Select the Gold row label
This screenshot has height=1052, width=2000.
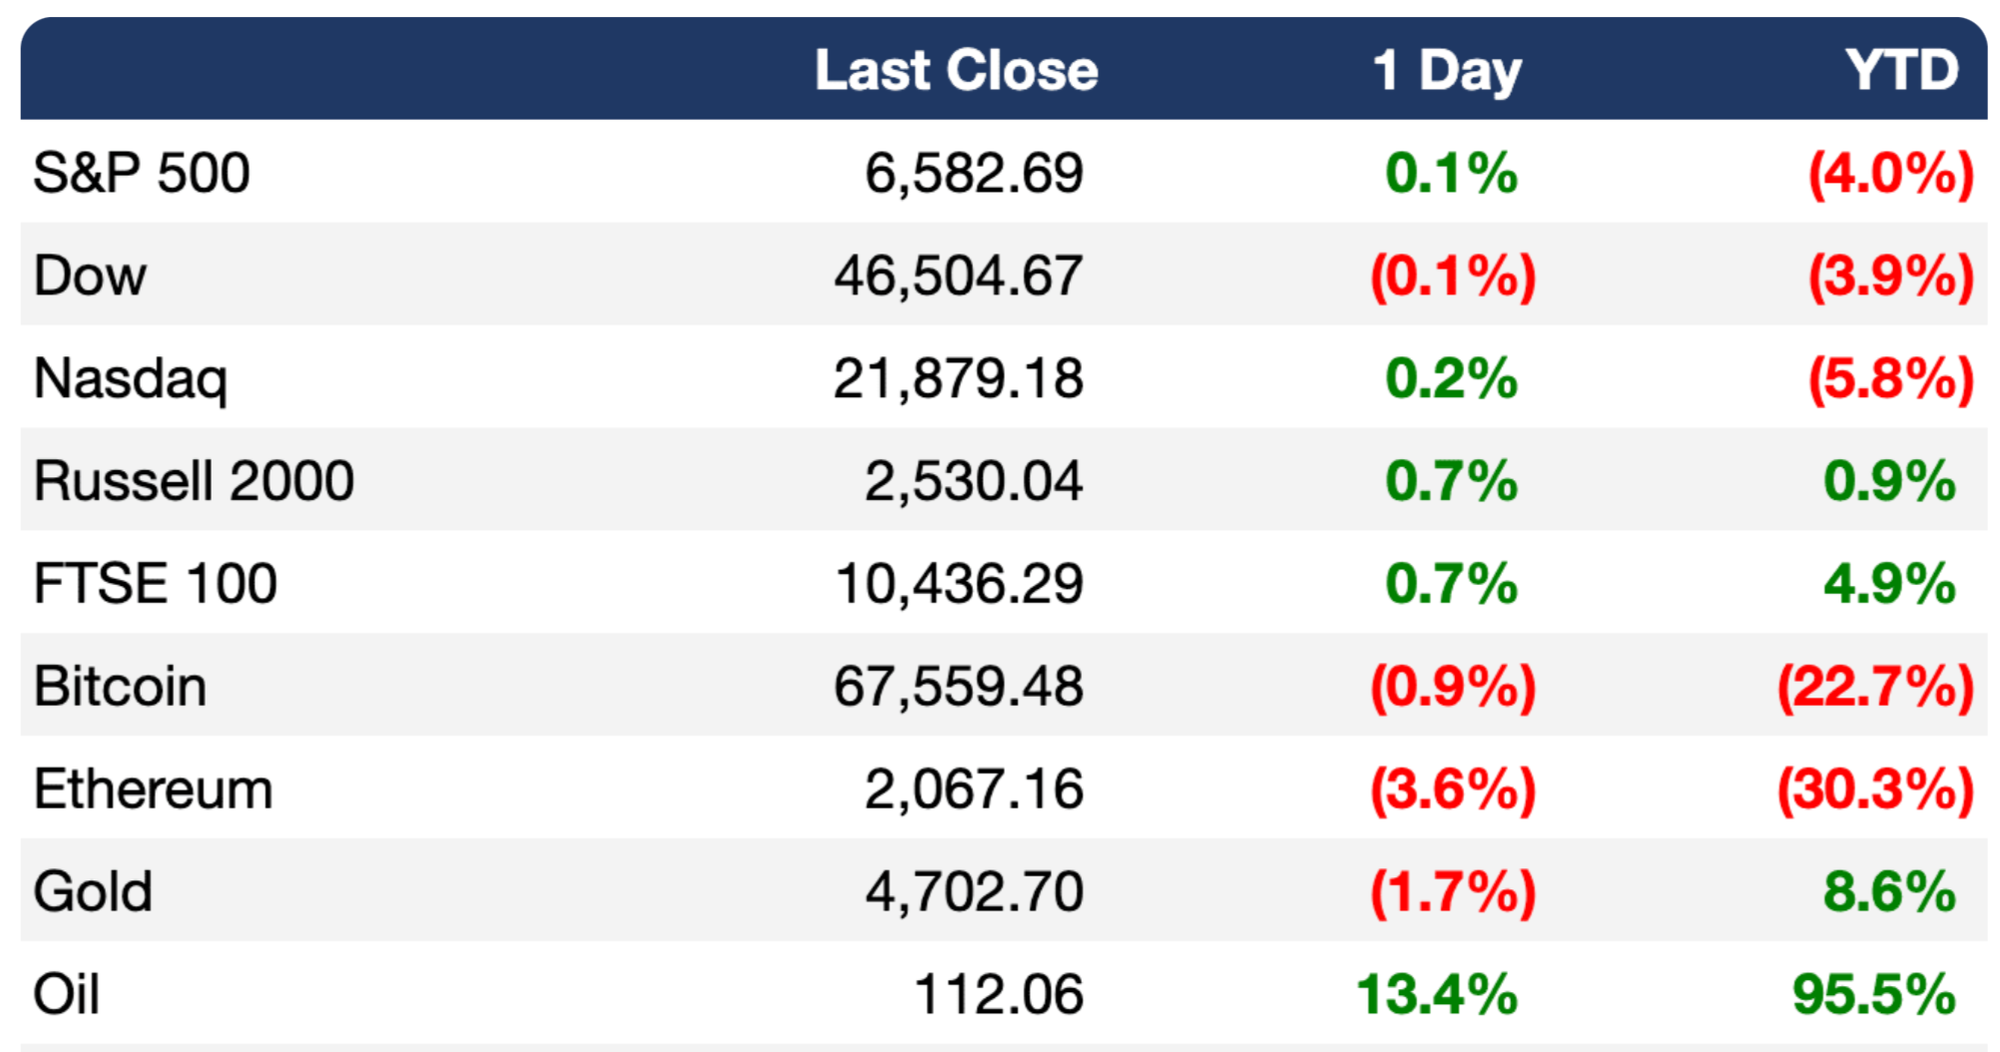(92, 892)
